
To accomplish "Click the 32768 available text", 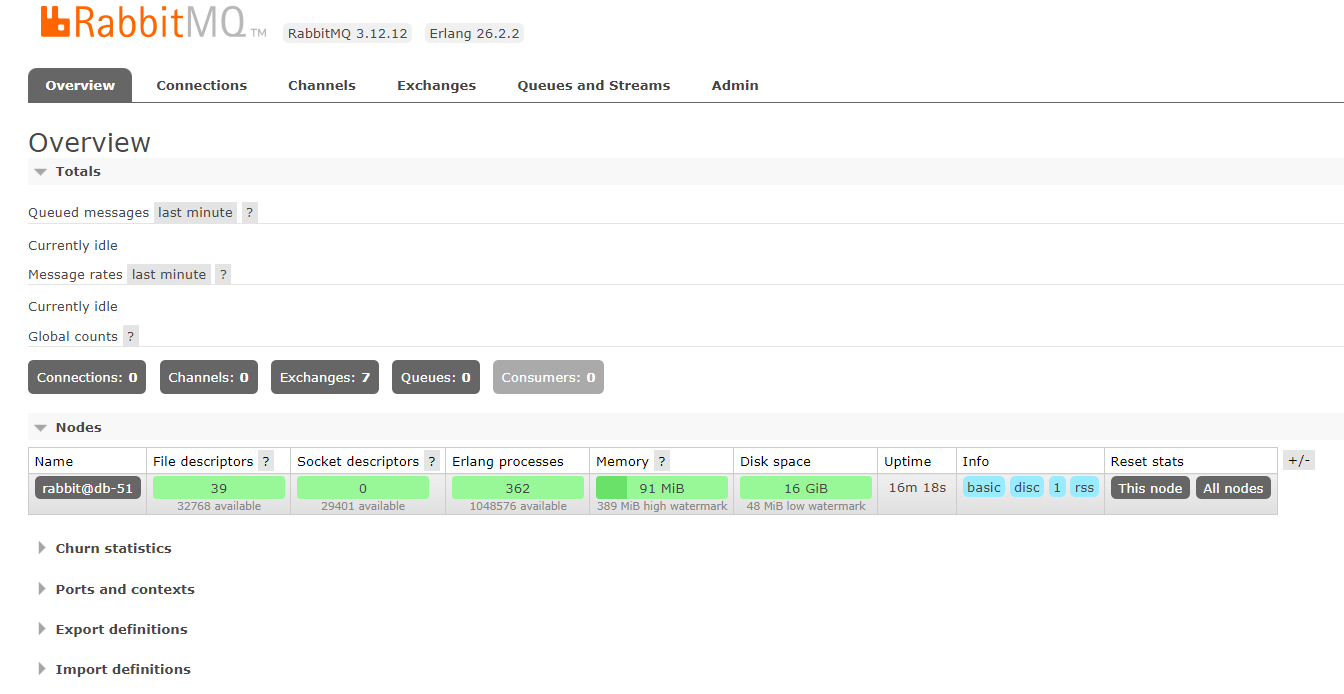I will (219, 506).
